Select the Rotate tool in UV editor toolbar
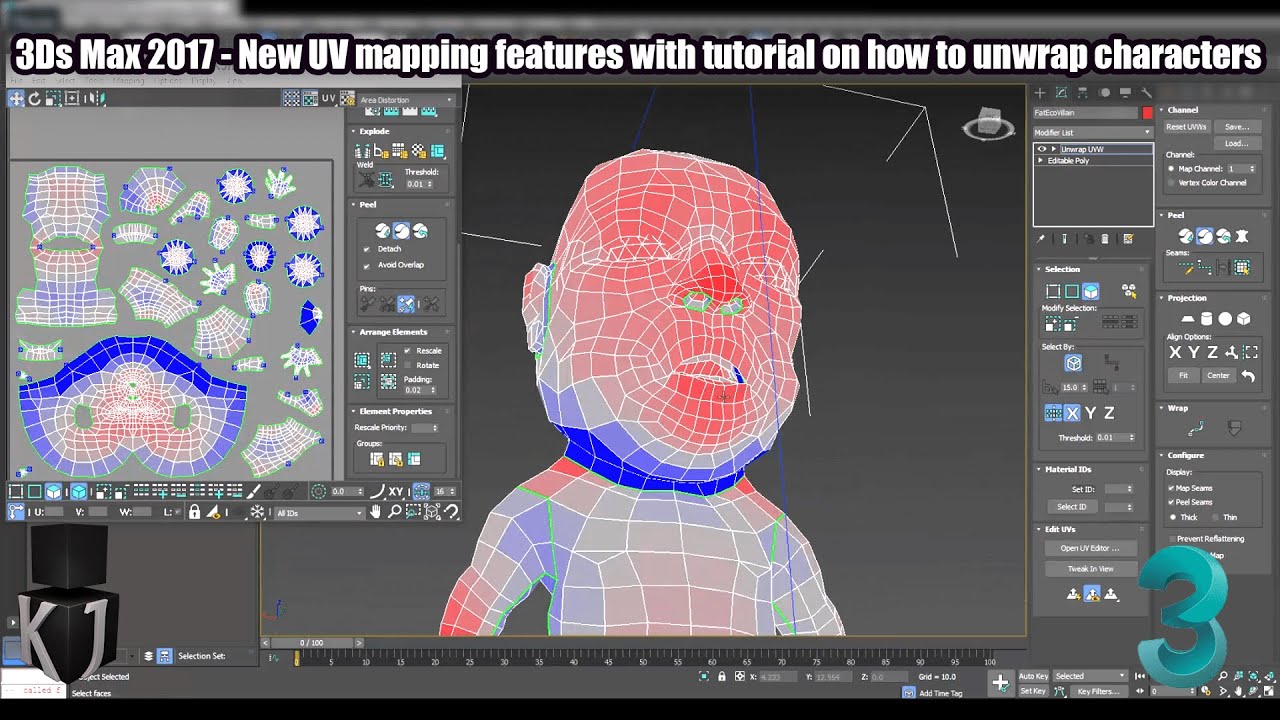 (34, 99)
